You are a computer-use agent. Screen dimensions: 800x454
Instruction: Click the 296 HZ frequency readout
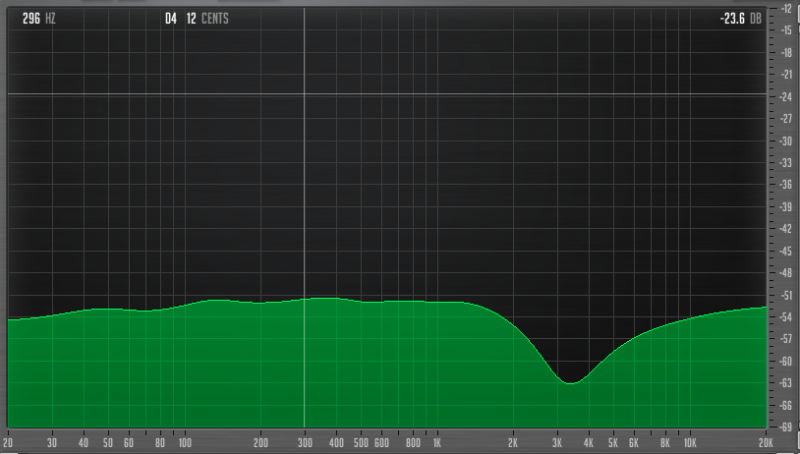38,18
